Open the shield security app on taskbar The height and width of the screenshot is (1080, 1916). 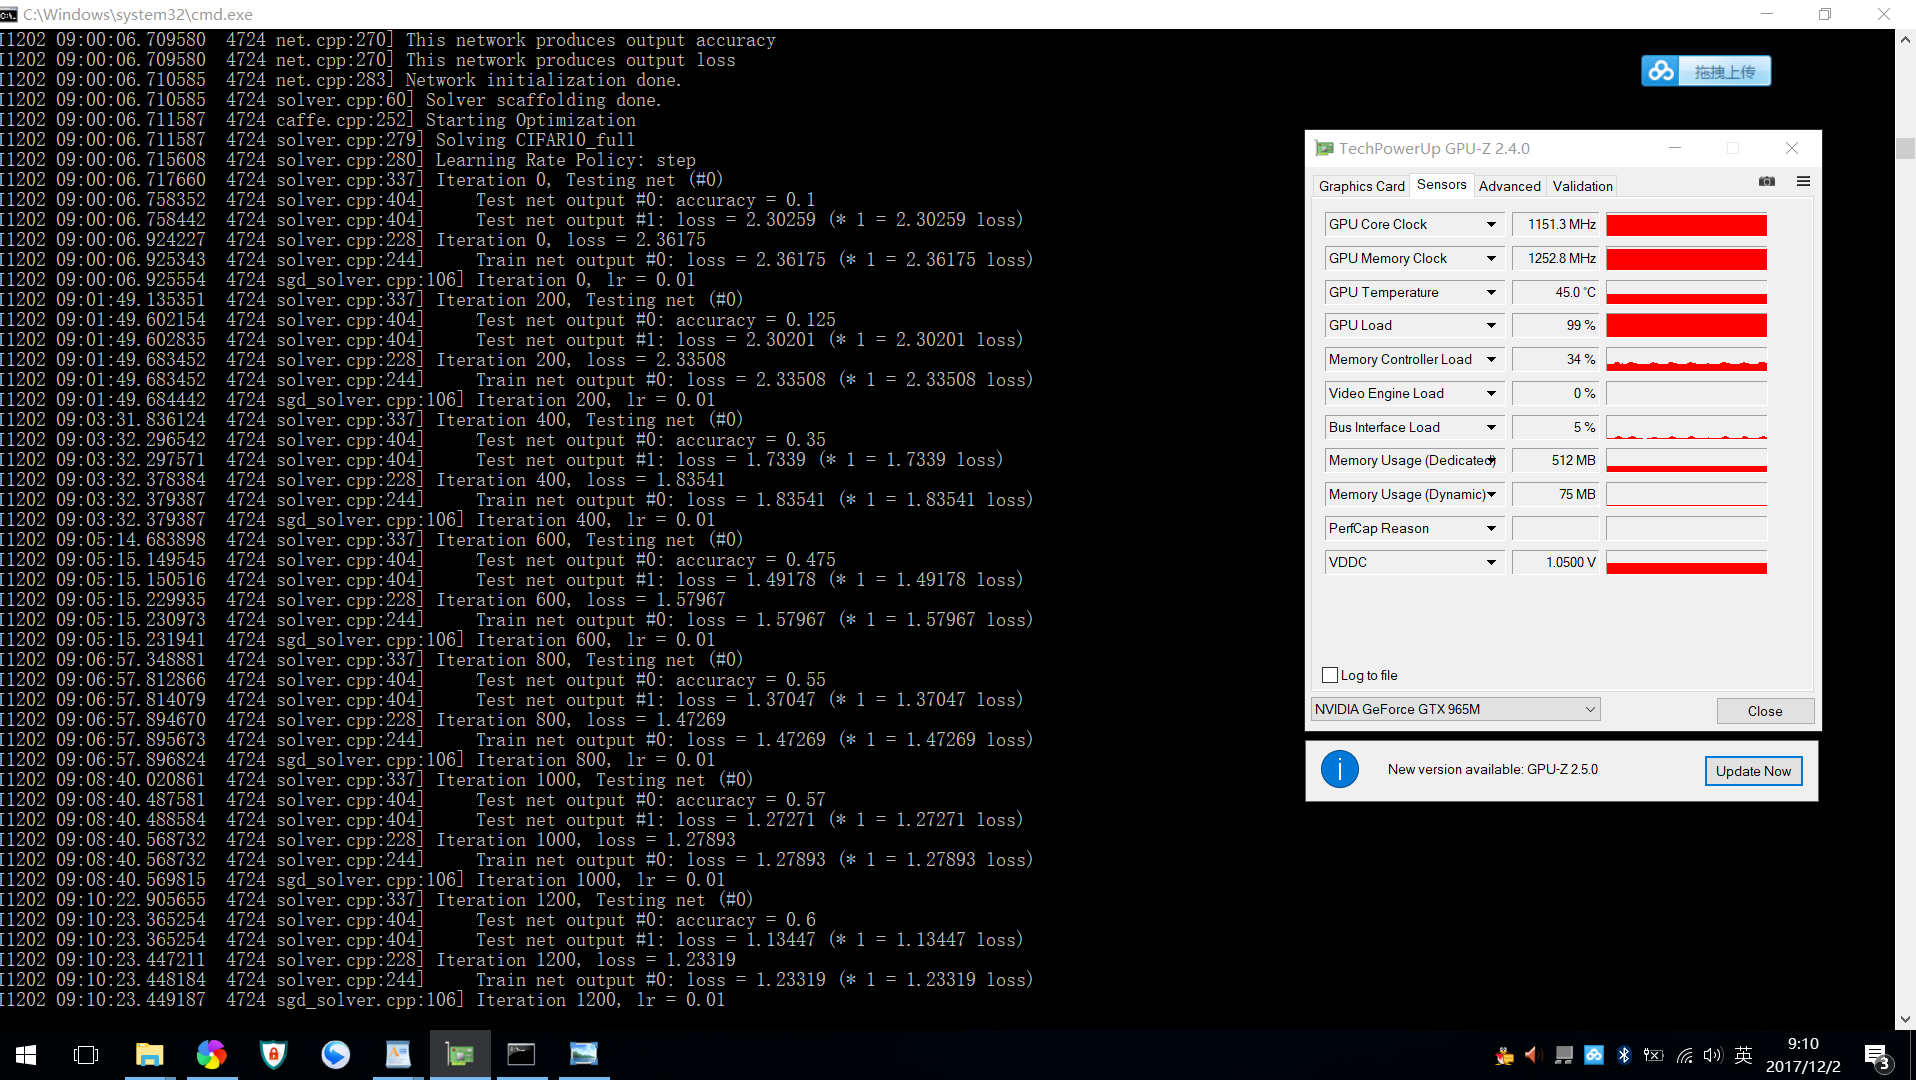(273, 1055)
